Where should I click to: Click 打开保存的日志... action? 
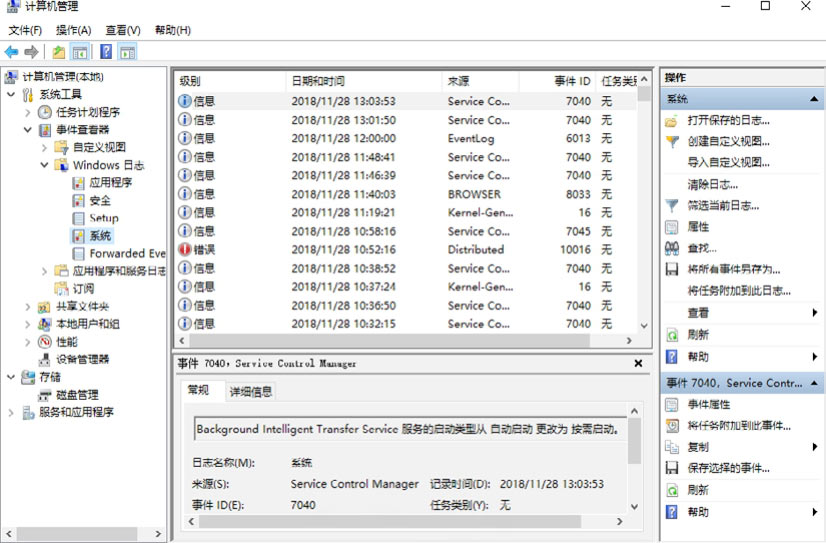pos(728,120)
